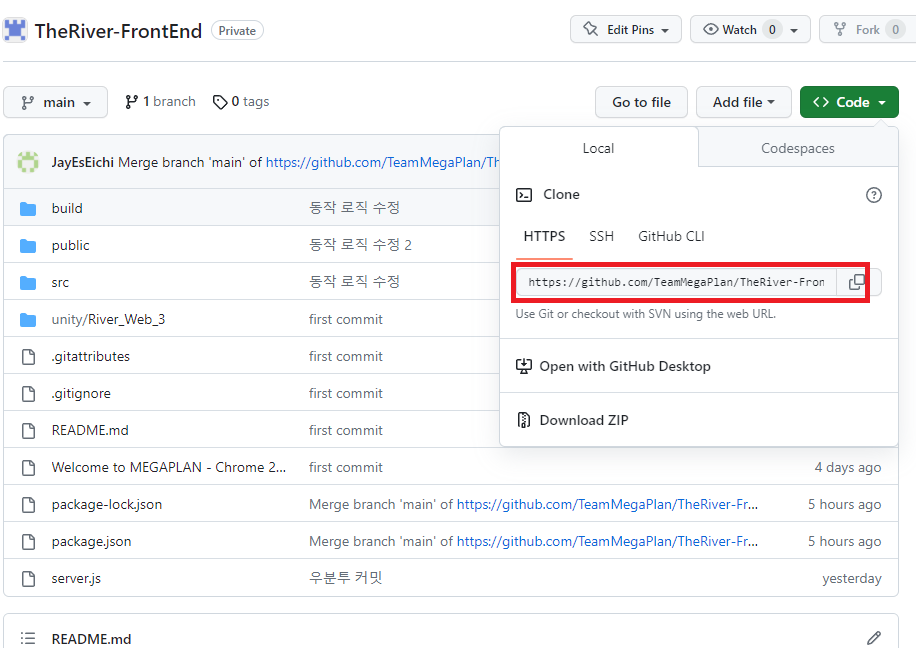Click the HTTPS clone URL field
The width and height of the screenshot is (916, 648).
[676, 282]
